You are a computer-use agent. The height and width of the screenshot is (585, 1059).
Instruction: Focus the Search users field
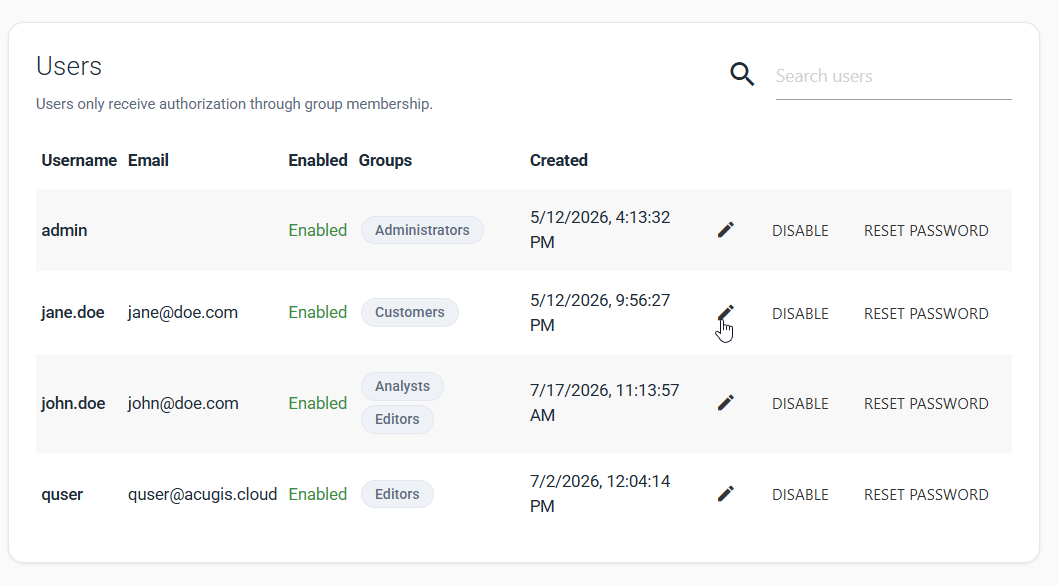coord(894,76)
